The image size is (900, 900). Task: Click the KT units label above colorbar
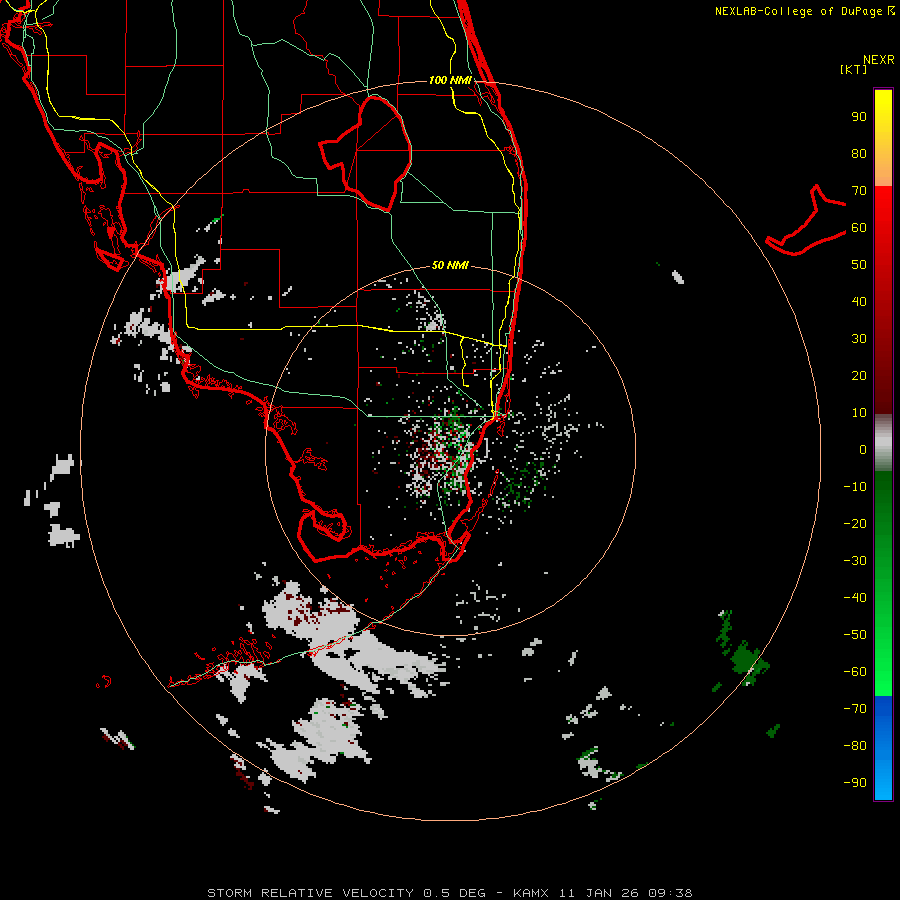(x=854, y=69)
